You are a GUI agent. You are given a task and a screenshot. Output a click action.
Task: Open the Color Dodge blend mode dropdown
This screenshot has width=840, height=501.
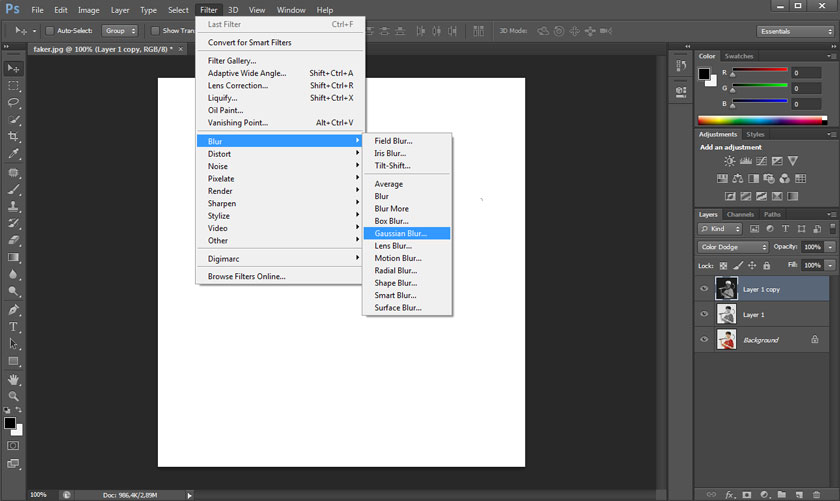click(x=733, y=247)
